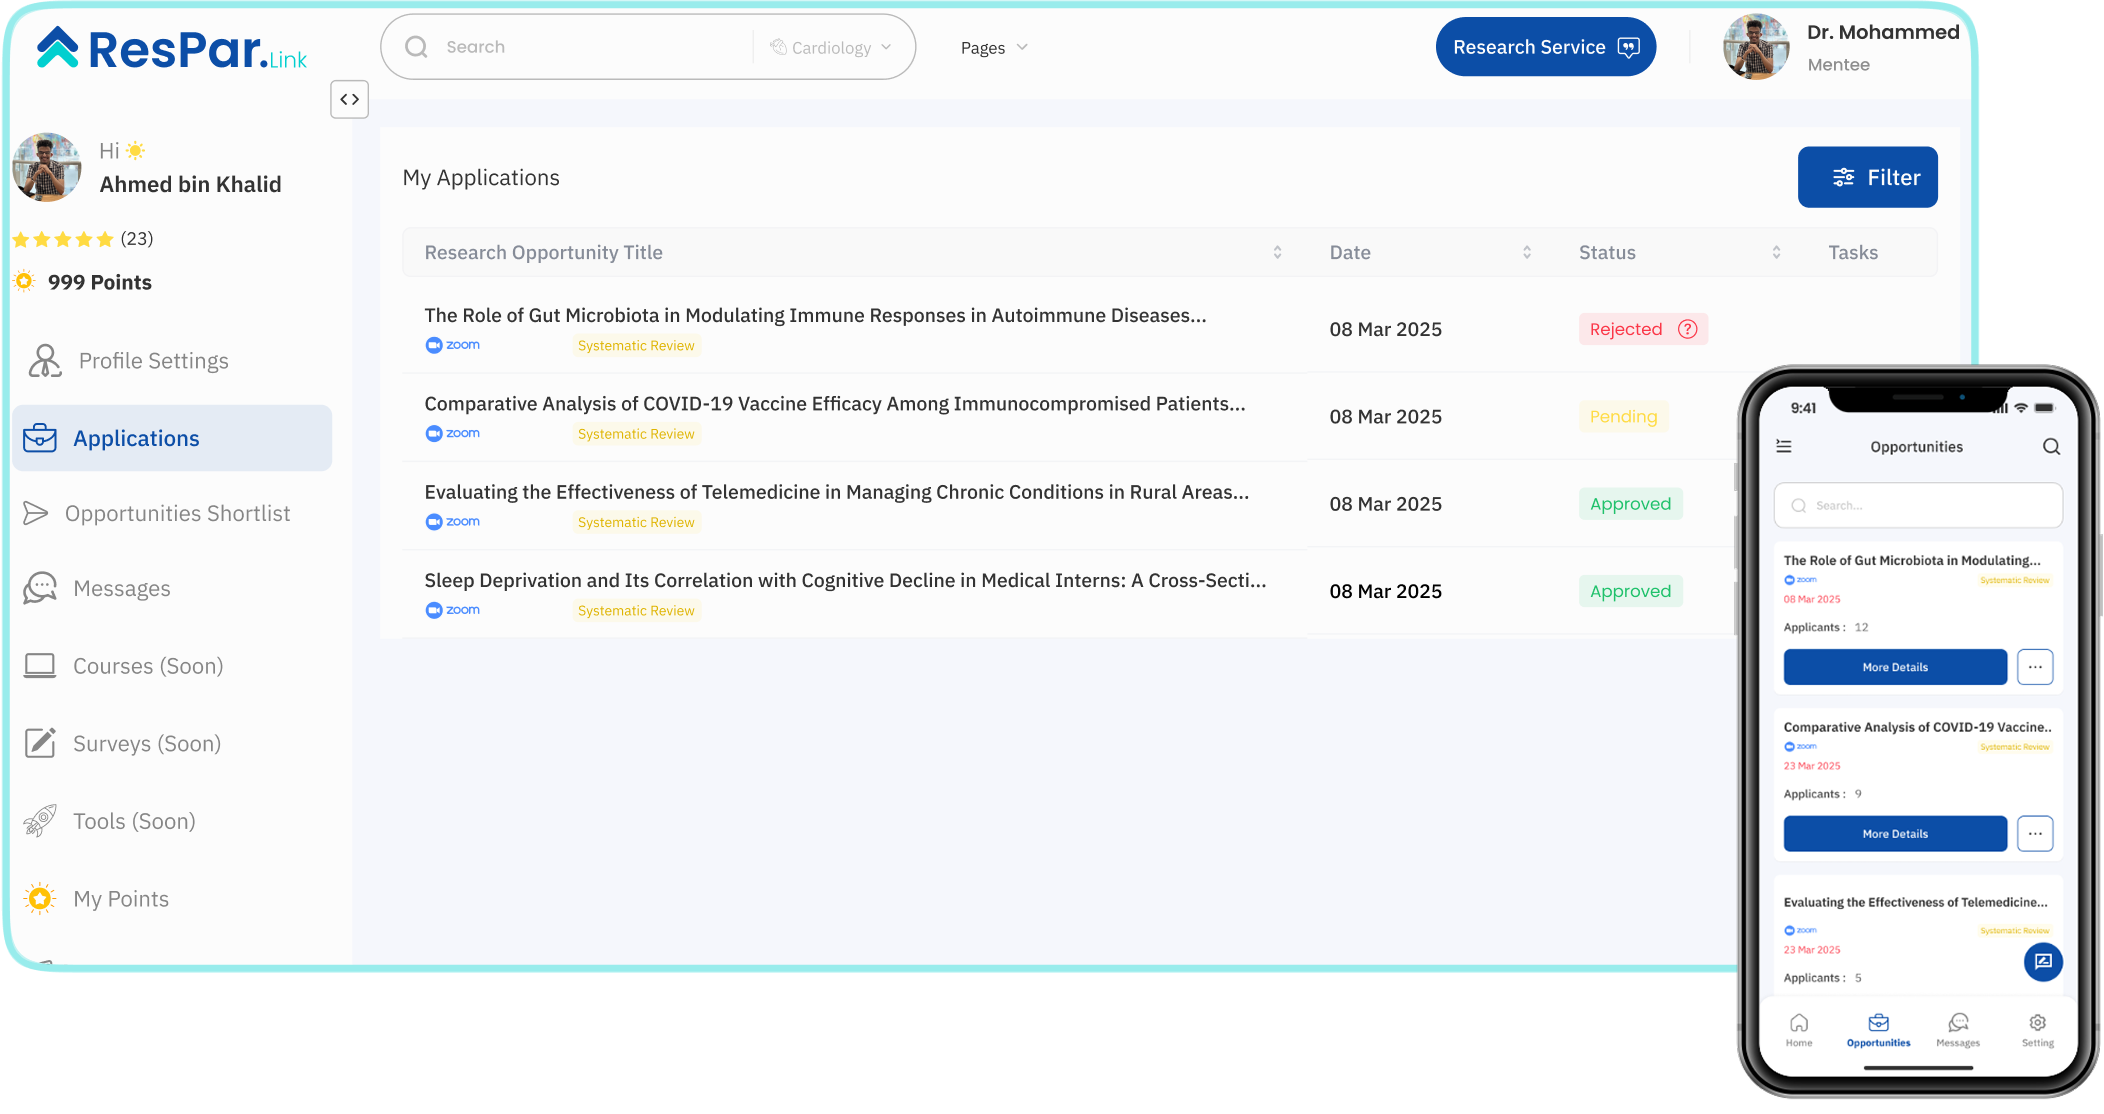The width and height of the screenshot is (2104, 1114).
Task: Go to Messages in the sidebar
Action: click(x=121, y=588)
